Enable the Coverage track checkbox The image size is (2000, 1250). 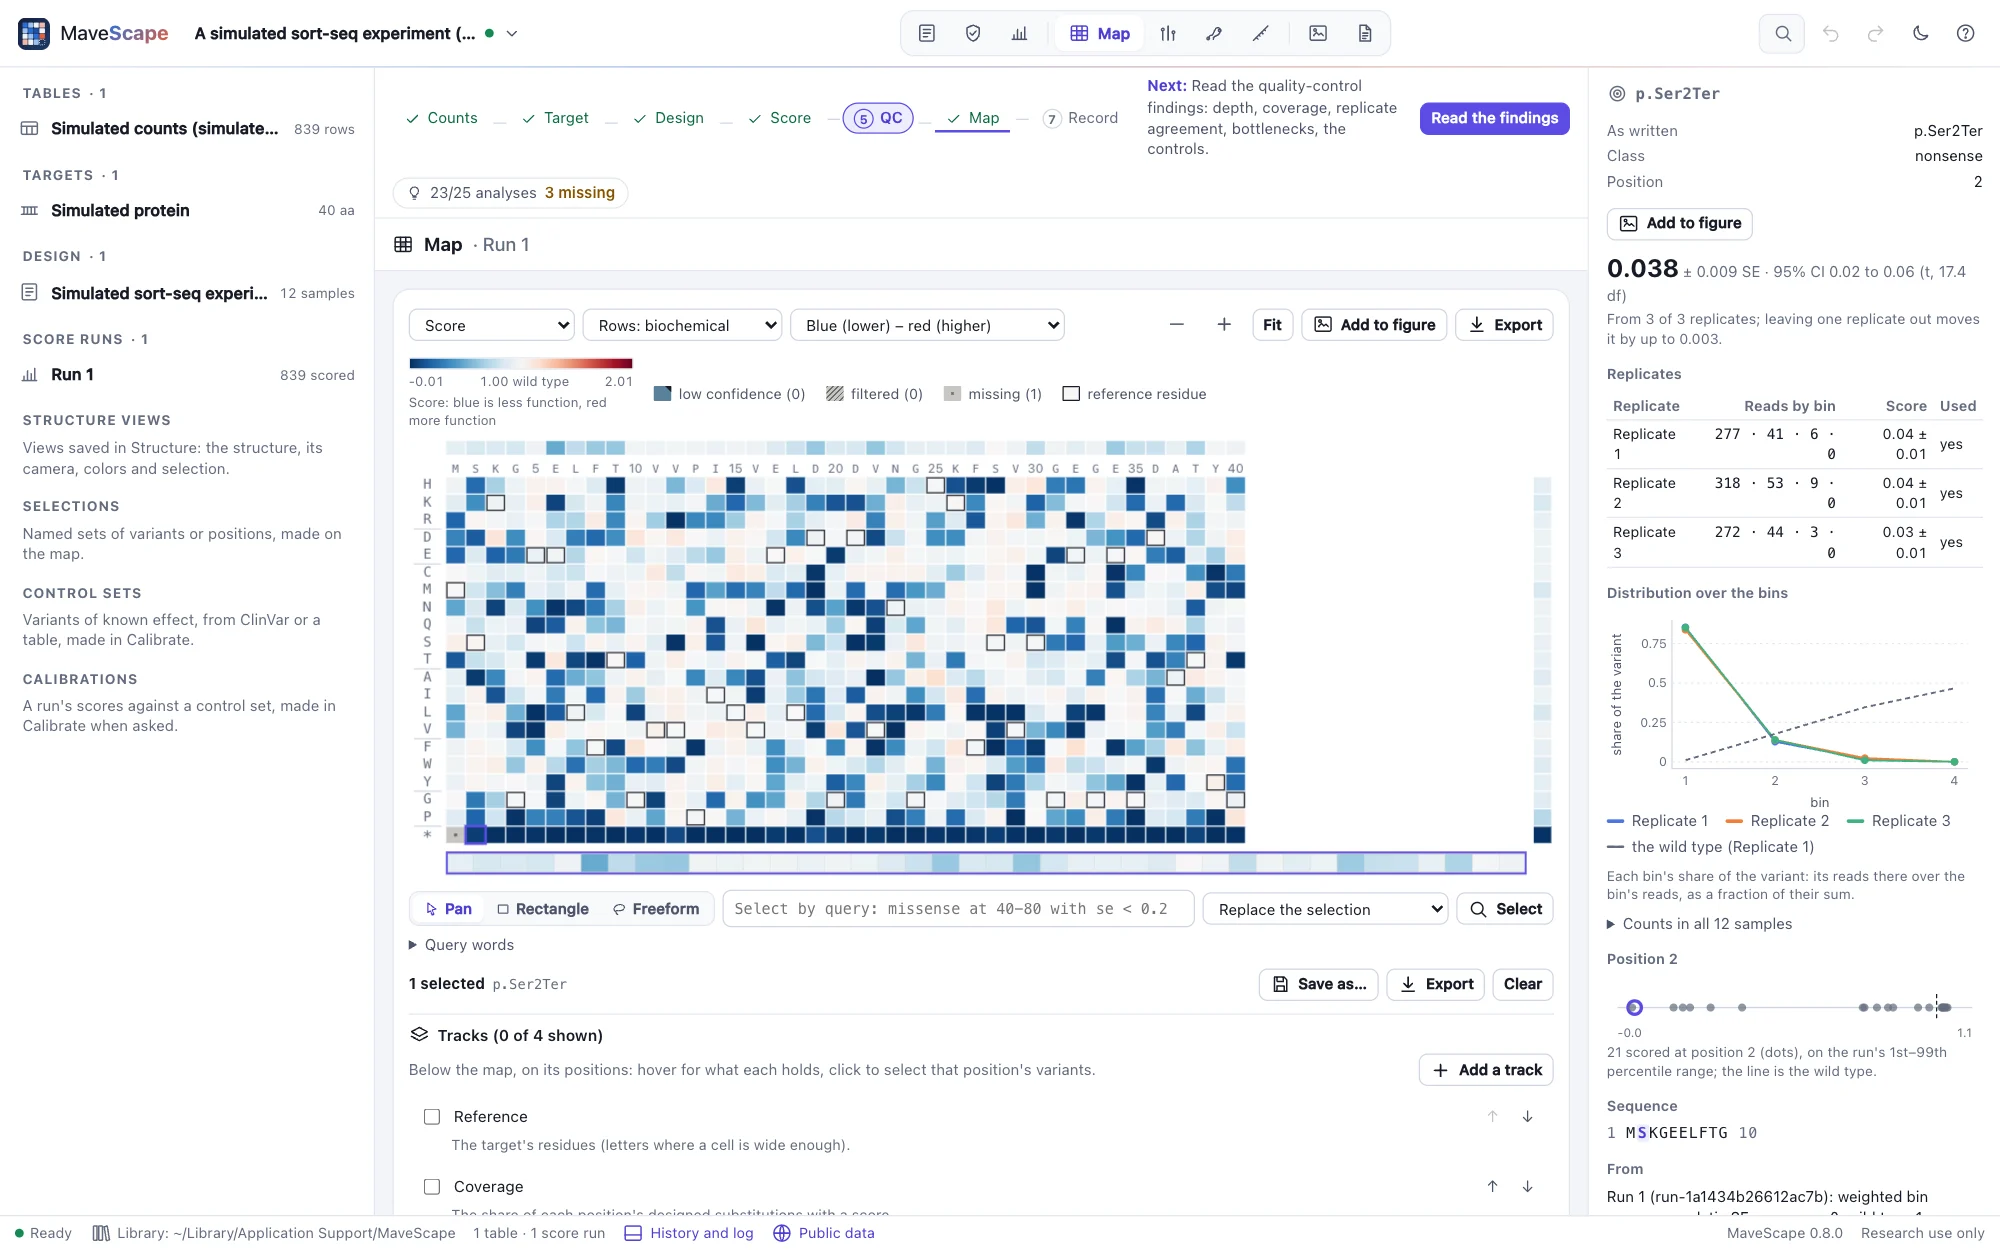click(x=432, y=1186)
